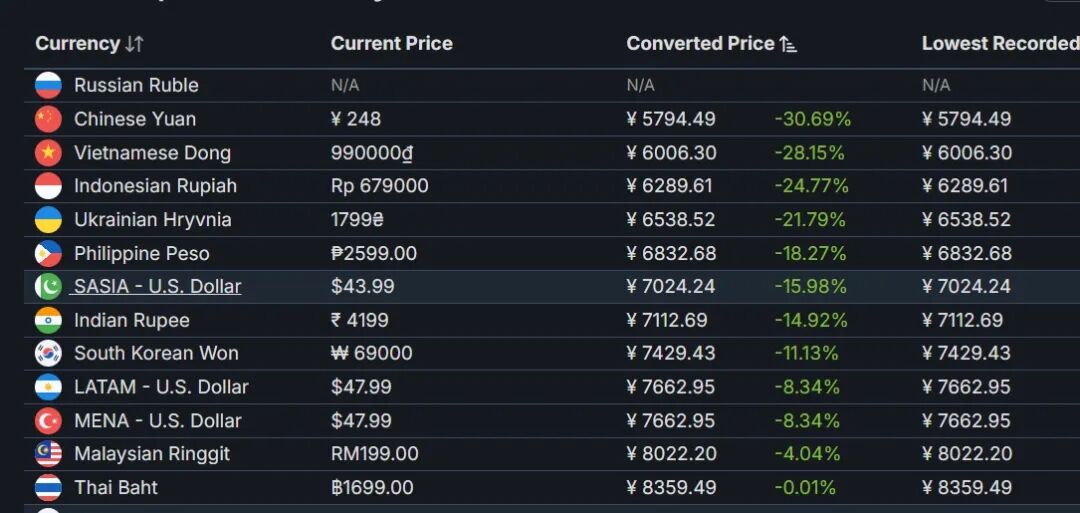Click the -30.69% Chinese Yuan difference
The image size is (1080, 513).
[x=813, y=119]
